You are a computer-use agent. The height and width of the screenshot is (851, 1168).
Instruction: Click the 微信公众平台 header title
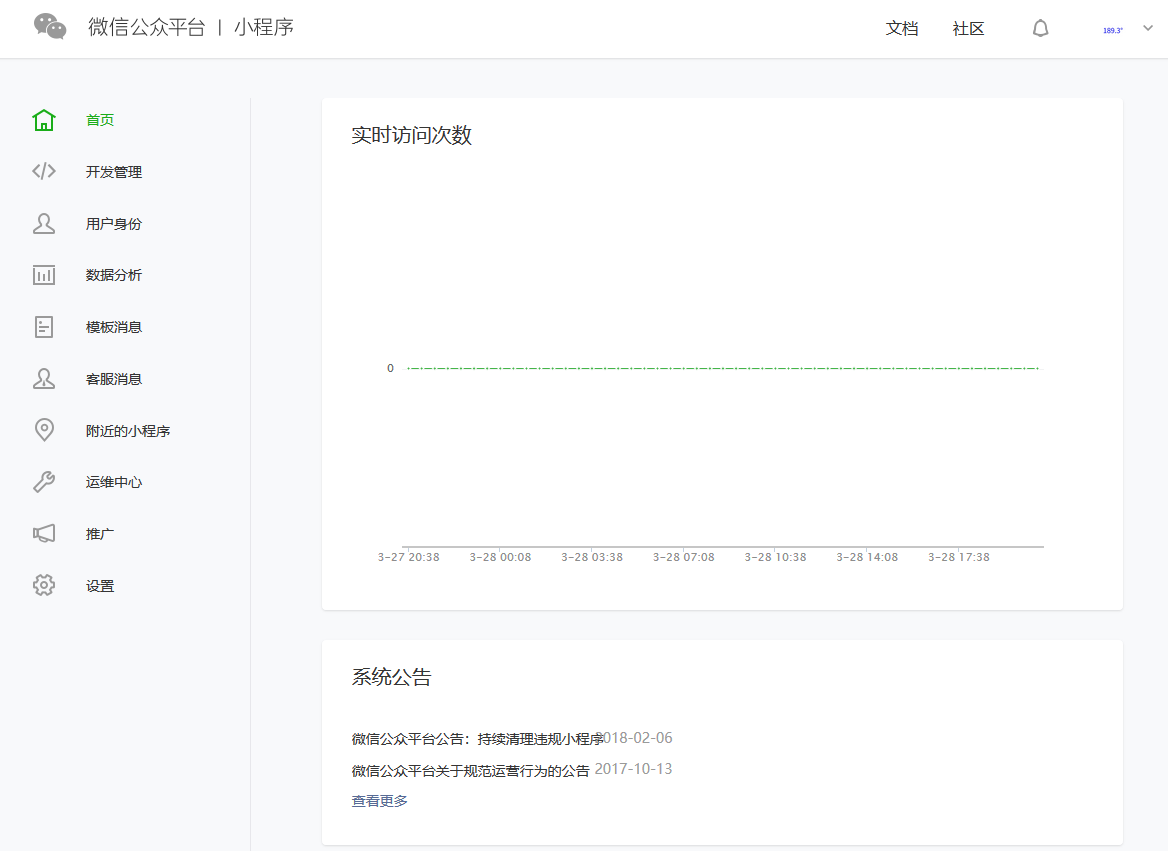click(x=147, y=28)
